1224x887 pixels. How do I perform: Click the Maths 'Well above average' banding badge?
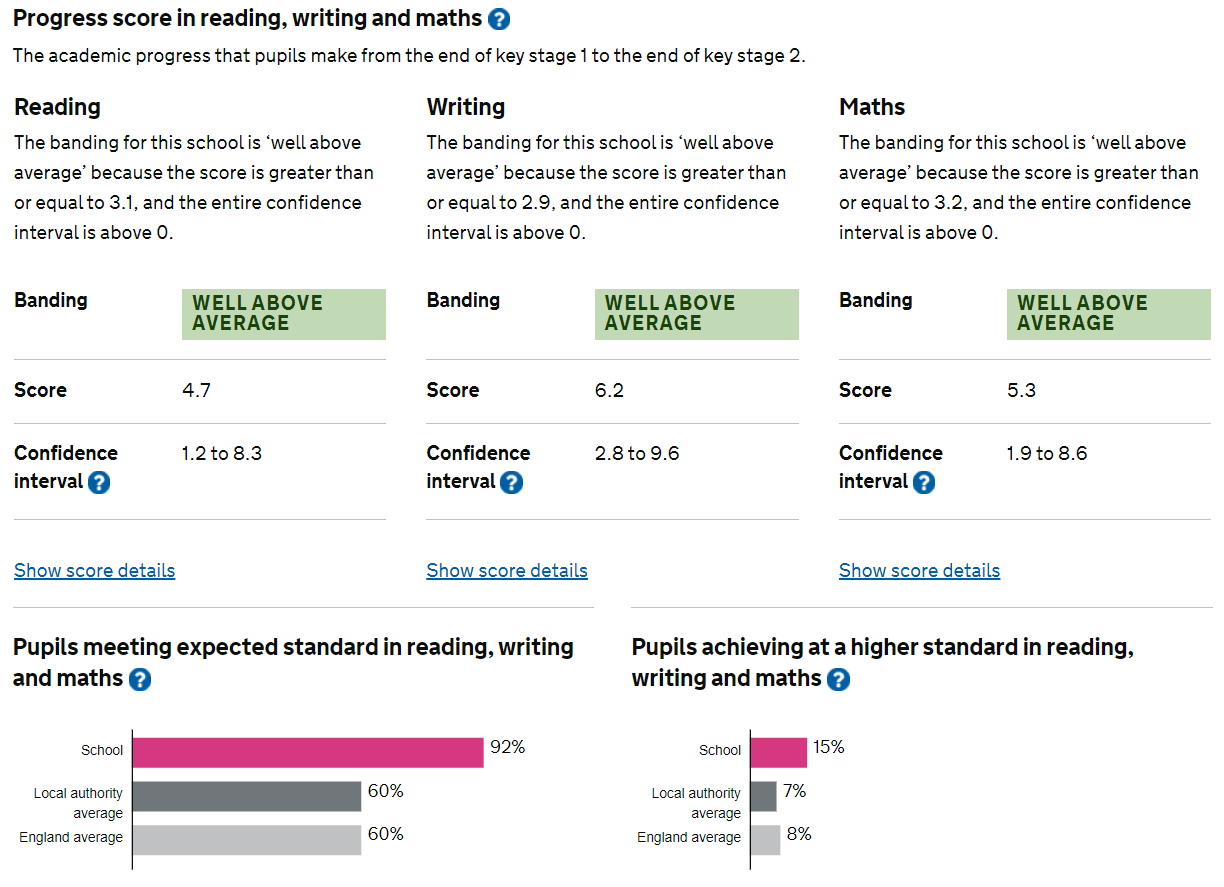point(1108,314)
